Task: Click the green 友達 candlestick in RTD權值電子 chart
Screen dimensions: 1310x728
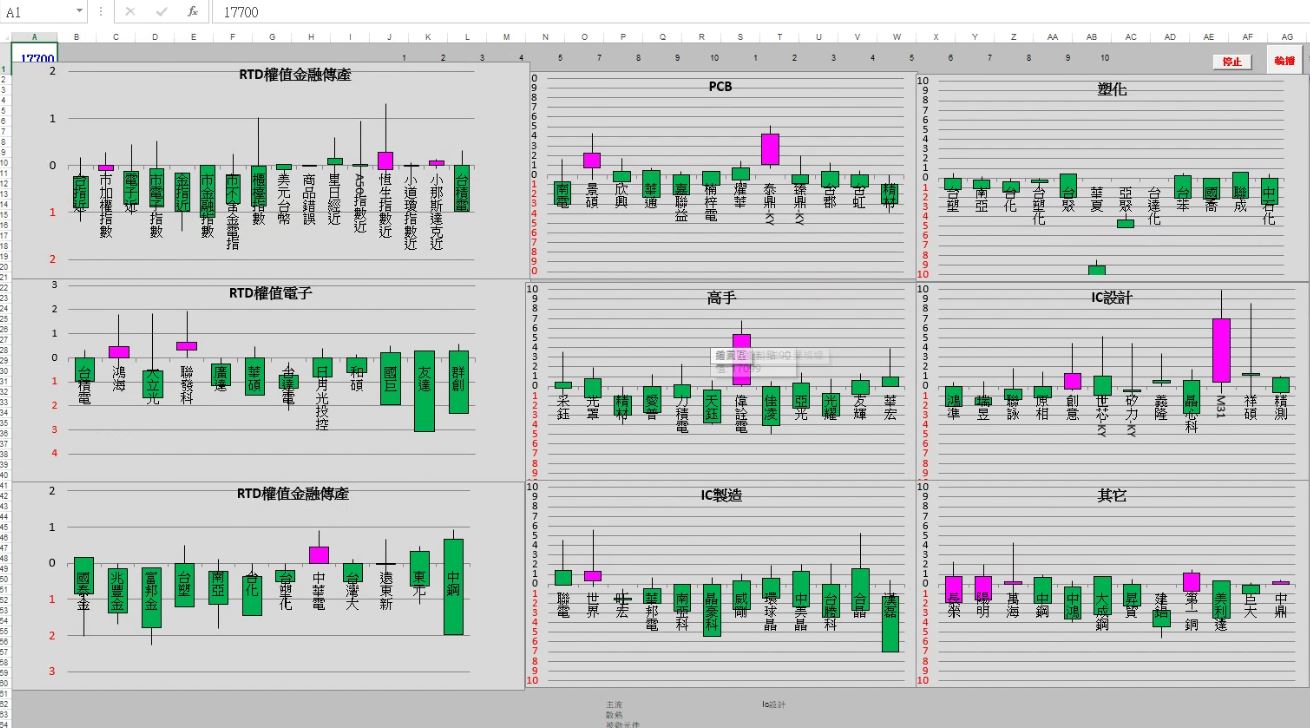Action: point(425,391)
